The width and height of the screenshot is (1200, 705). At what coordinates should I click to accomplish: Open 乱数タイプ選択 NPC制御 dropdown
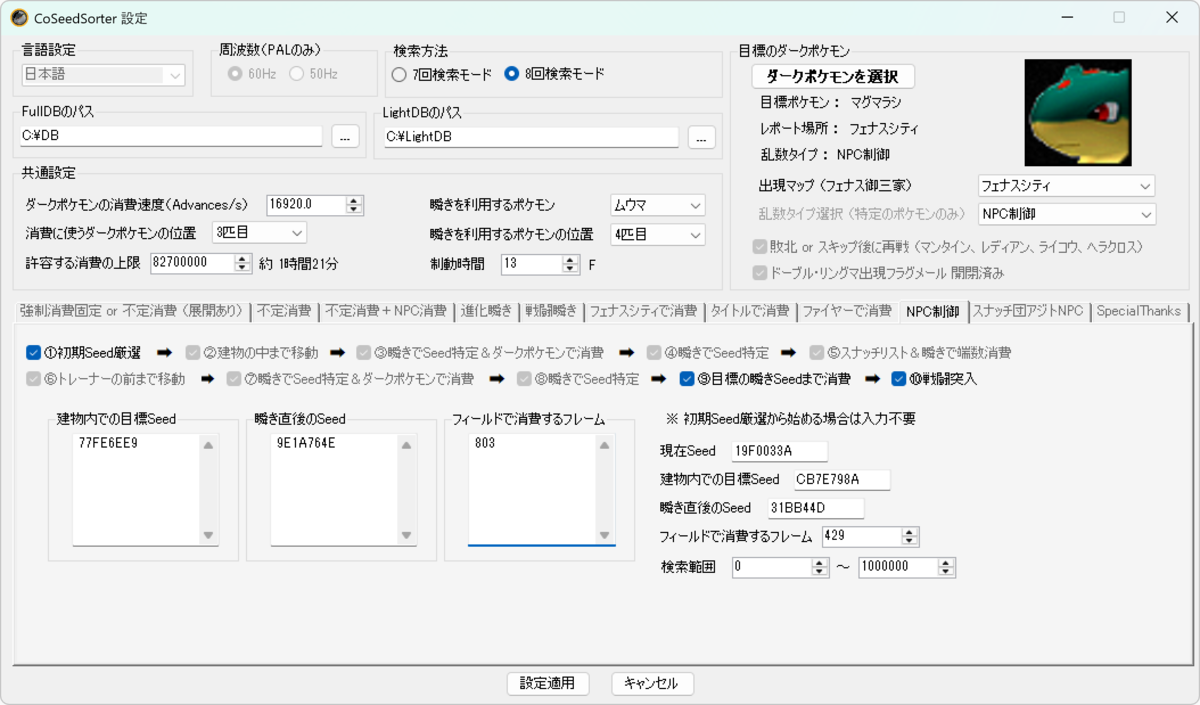click(1066, 214)
